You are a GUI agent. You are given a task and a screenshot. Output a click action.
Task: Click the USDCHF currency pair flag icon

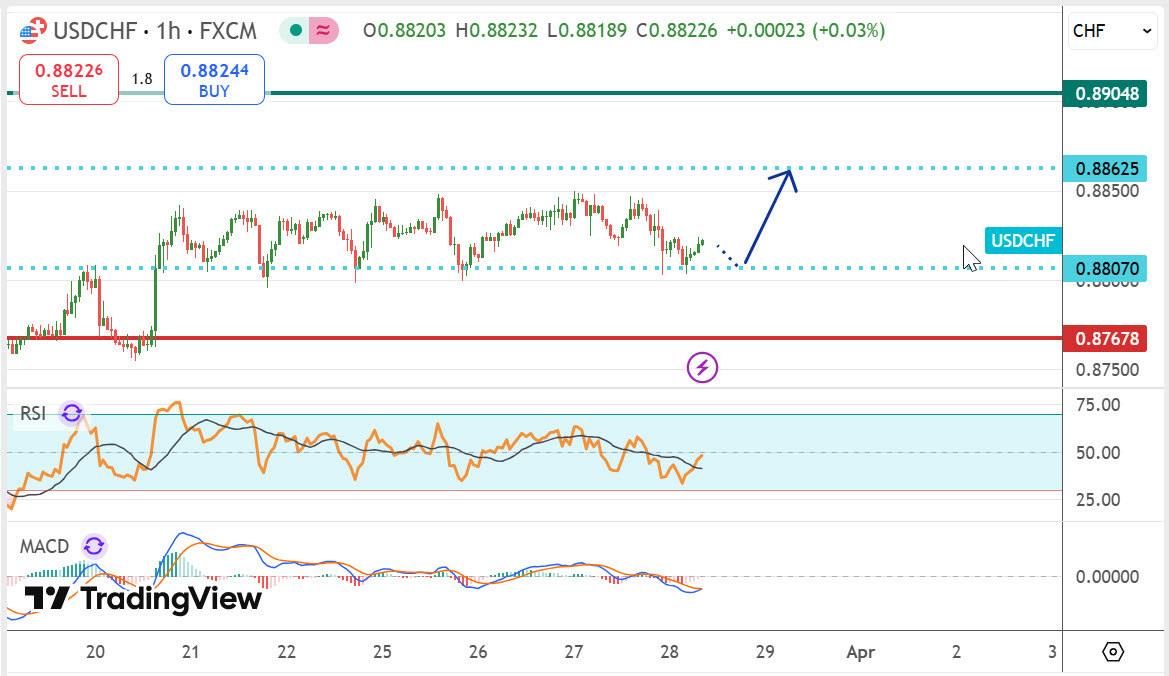coord(32,31)
